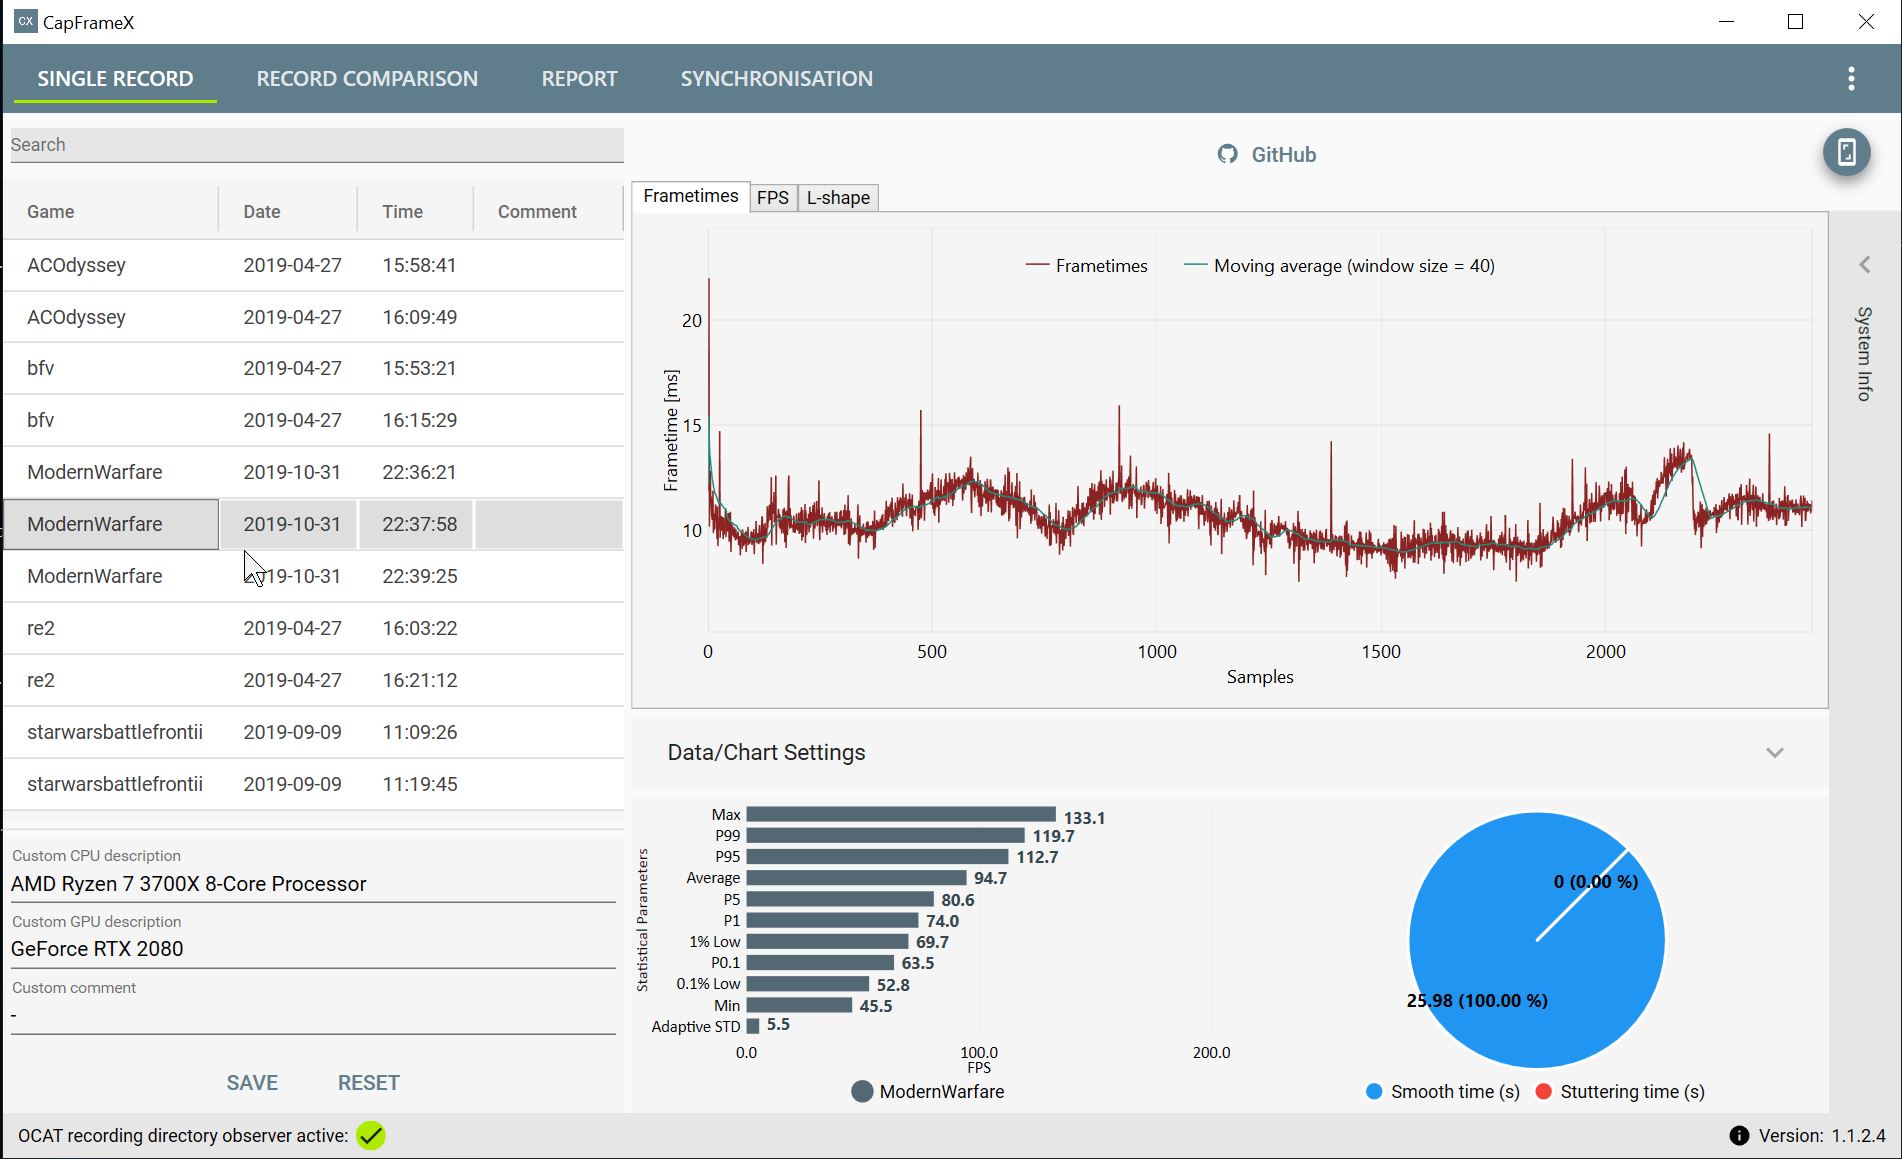Click the GitHub octocat icon
The image size is (1902, 1159).
(1227, 154)
